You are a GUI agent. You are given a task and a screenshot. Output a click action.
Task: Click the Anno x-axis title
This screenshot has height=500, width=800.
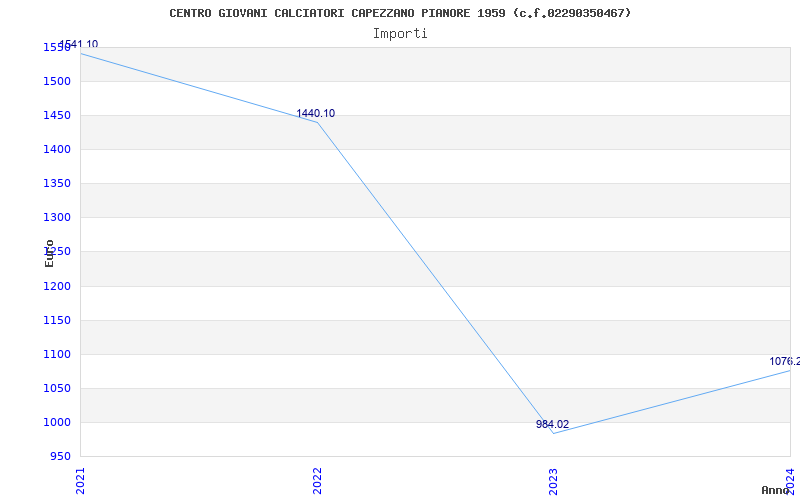(776, 490)
